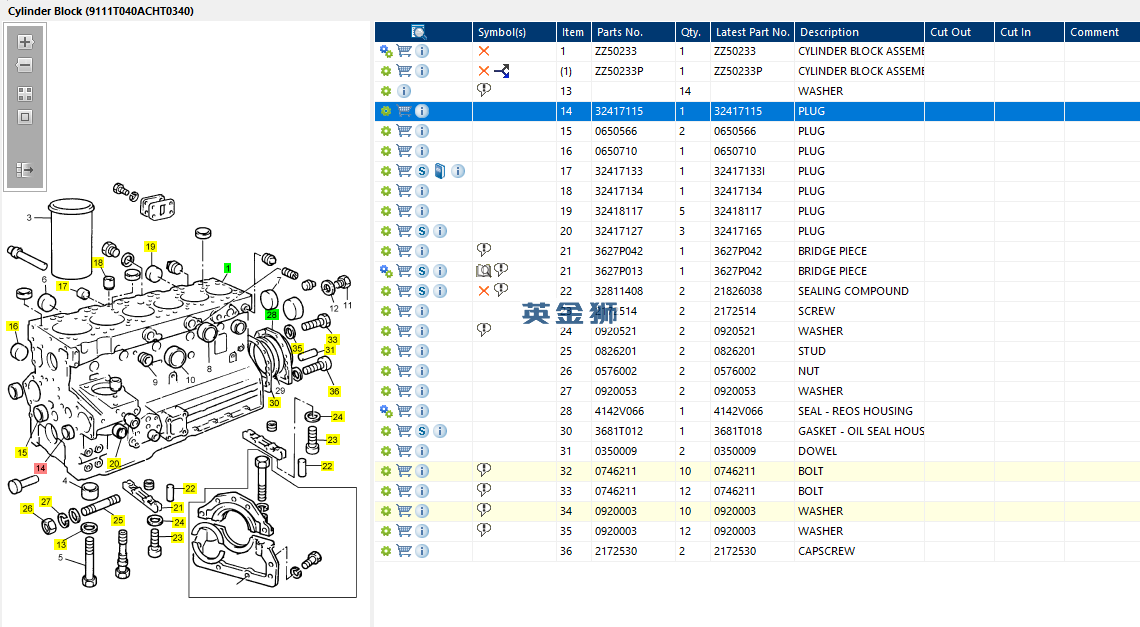
Task: Click the Description column header
Action: pyautogui.click(x=859, y=32)
